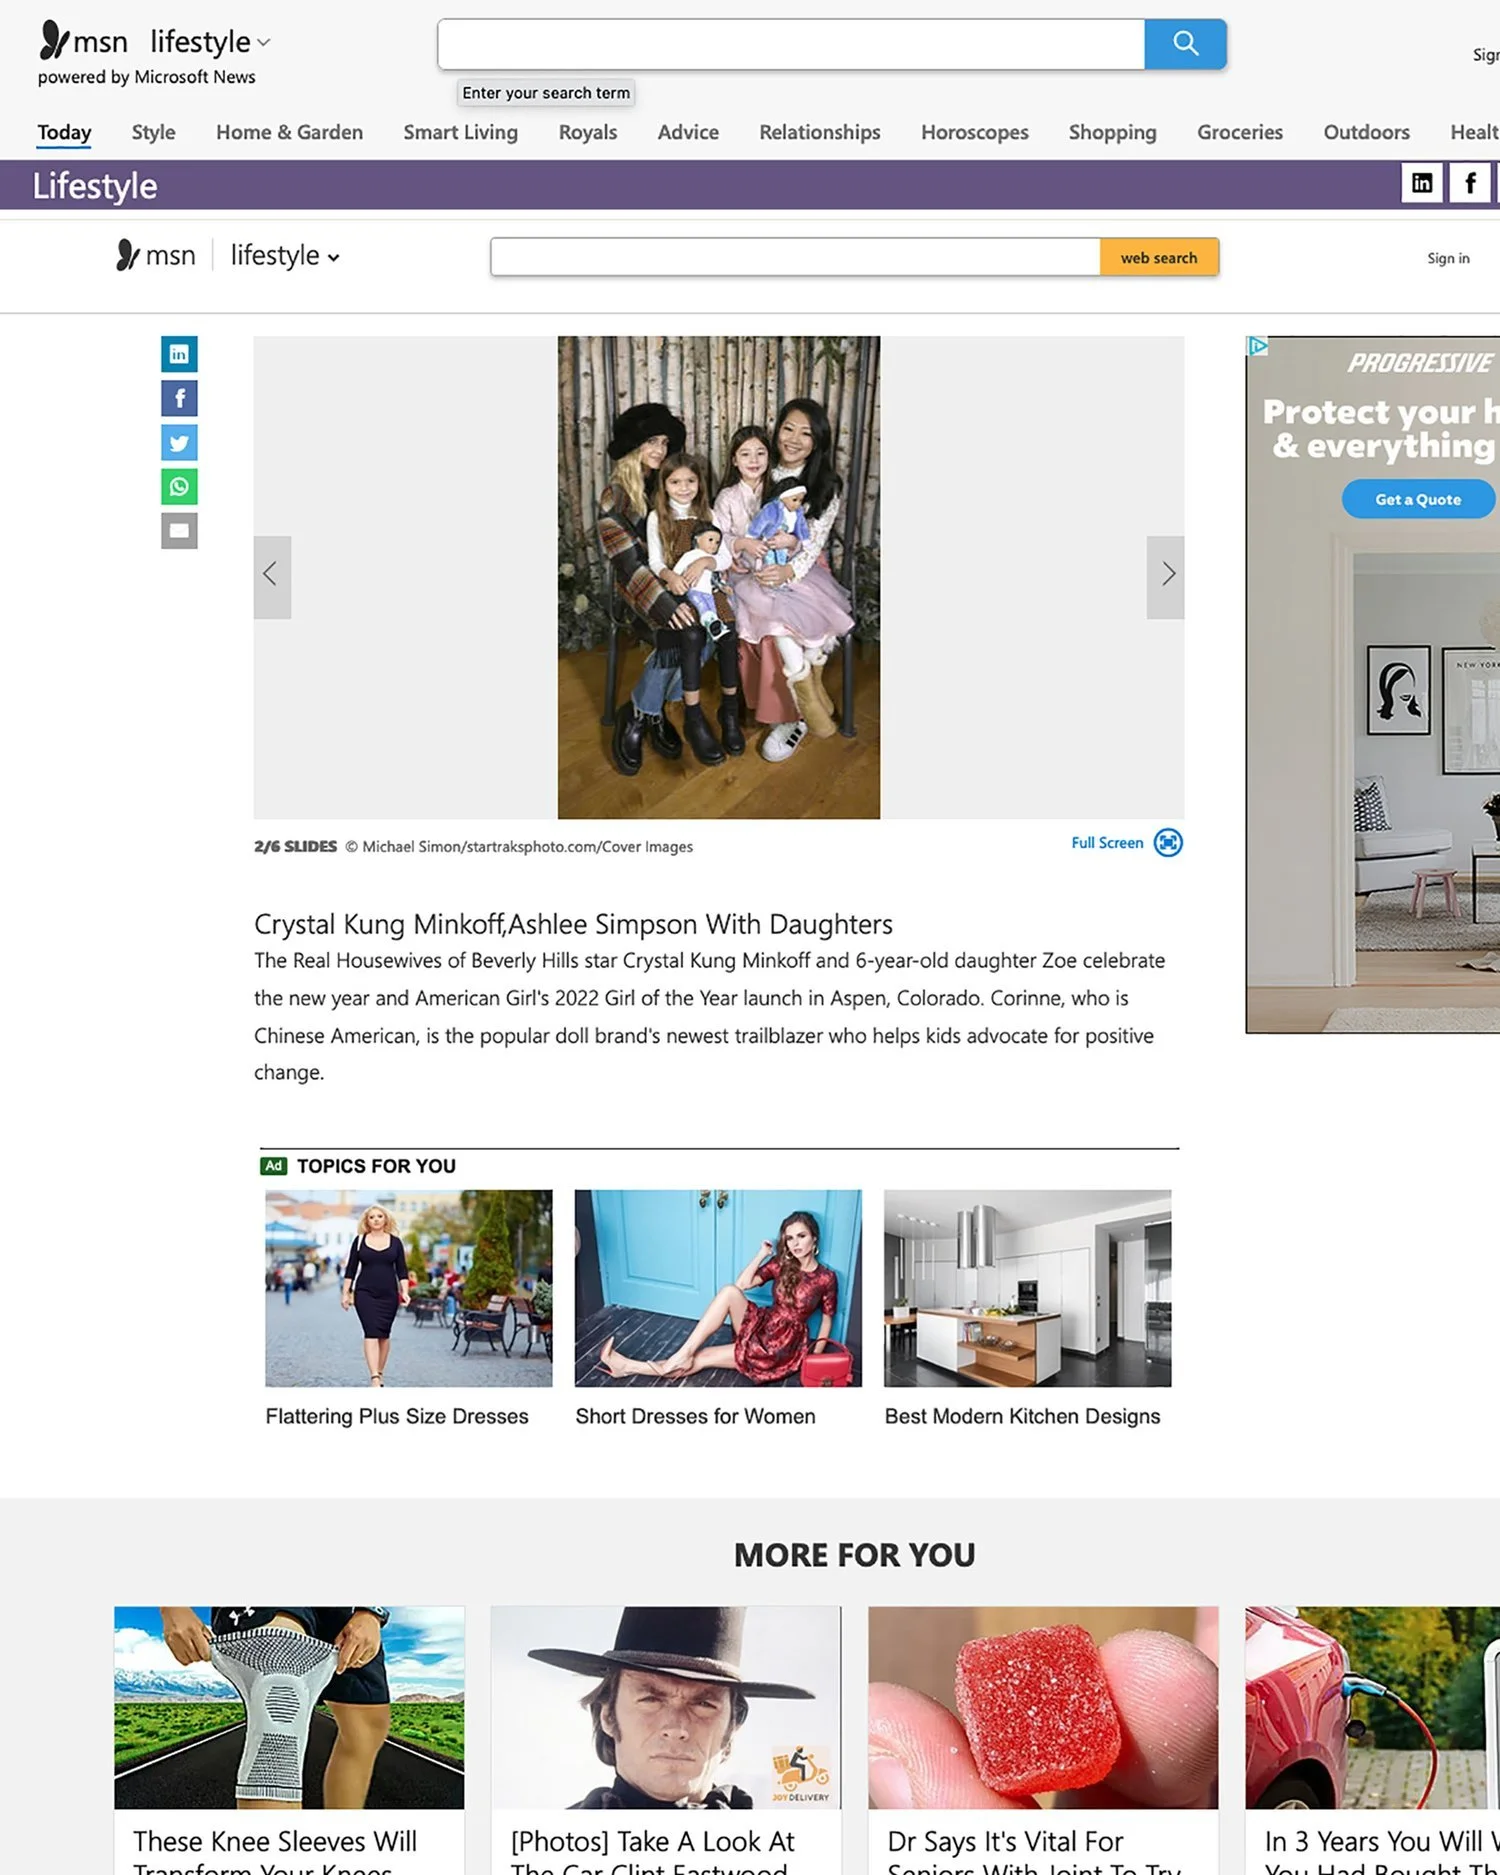This screenshot has height=1875, width=1500.
Task: Click the AdChoices icon on Progressive ad
Action: 1257,346
